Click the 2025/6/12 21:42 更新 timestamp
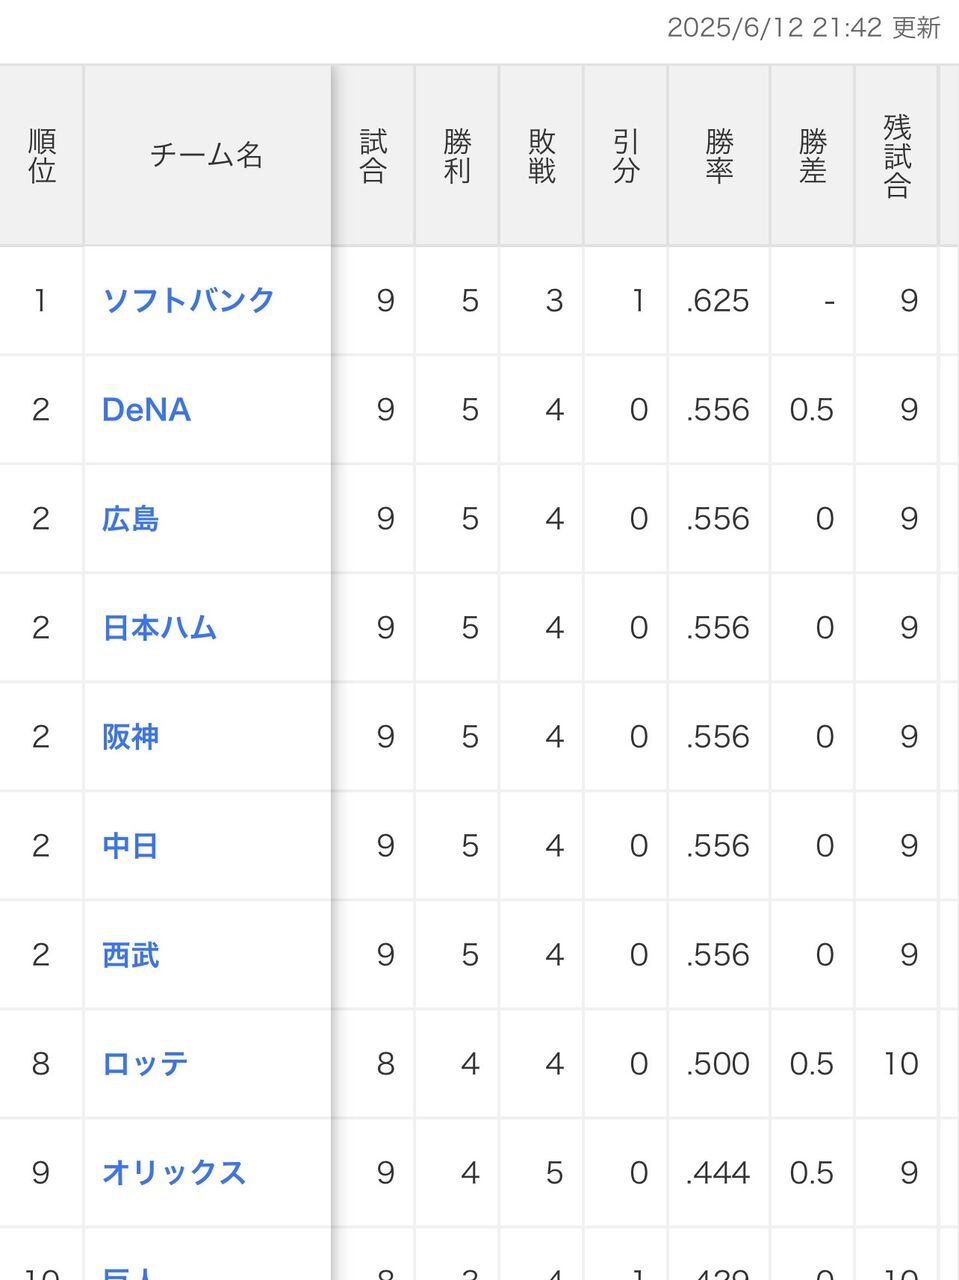 point(804,27)
